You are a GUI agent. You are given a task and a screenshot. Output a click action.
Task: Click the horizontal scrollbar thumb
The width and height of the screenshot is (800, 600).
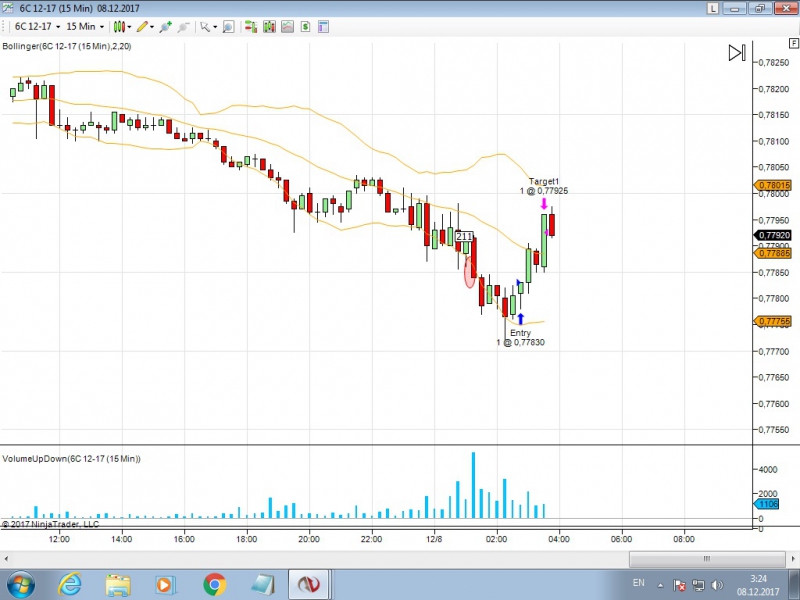click(x=707, y=559)
